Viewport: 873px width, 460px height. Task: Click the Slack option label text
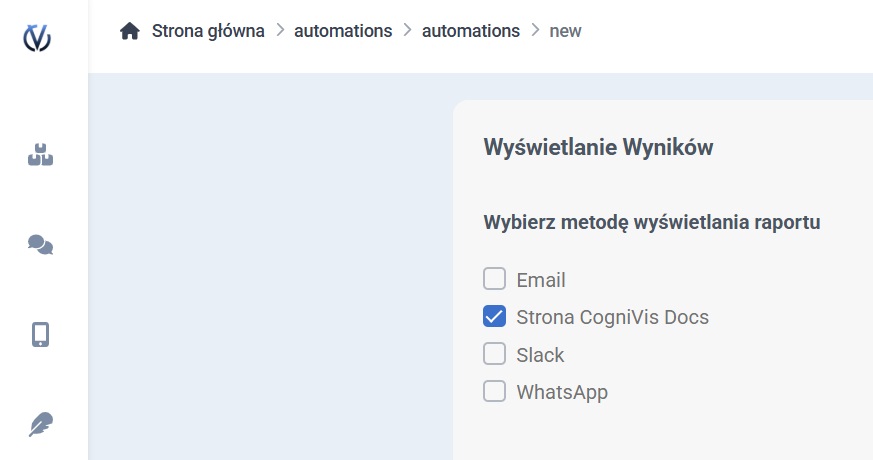[540, 355]
